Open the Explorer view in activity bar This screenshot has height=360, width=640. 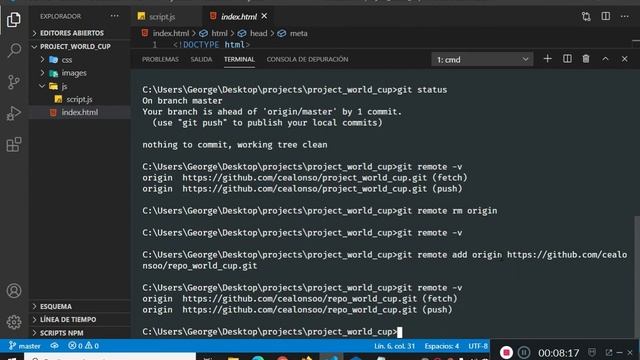pos(14,19)
